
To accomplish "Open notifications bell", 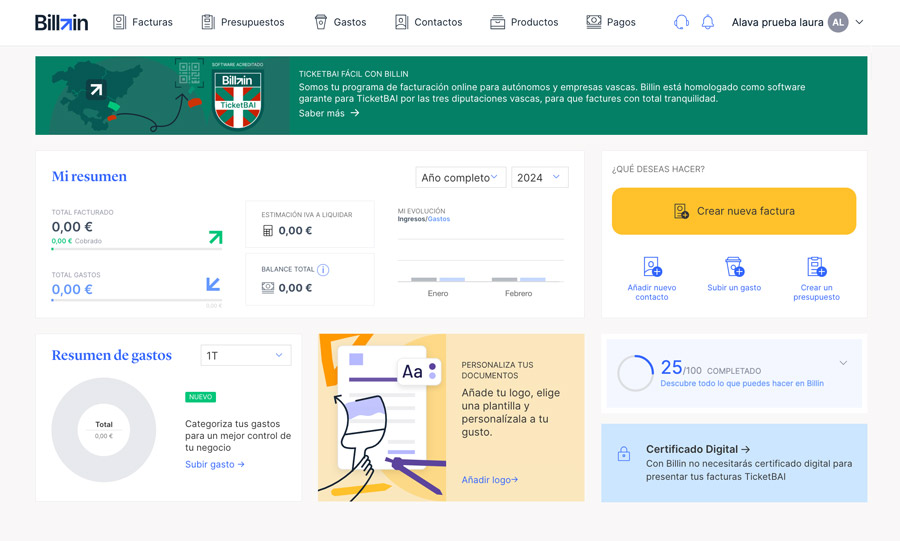I will (x=708, y=22).
